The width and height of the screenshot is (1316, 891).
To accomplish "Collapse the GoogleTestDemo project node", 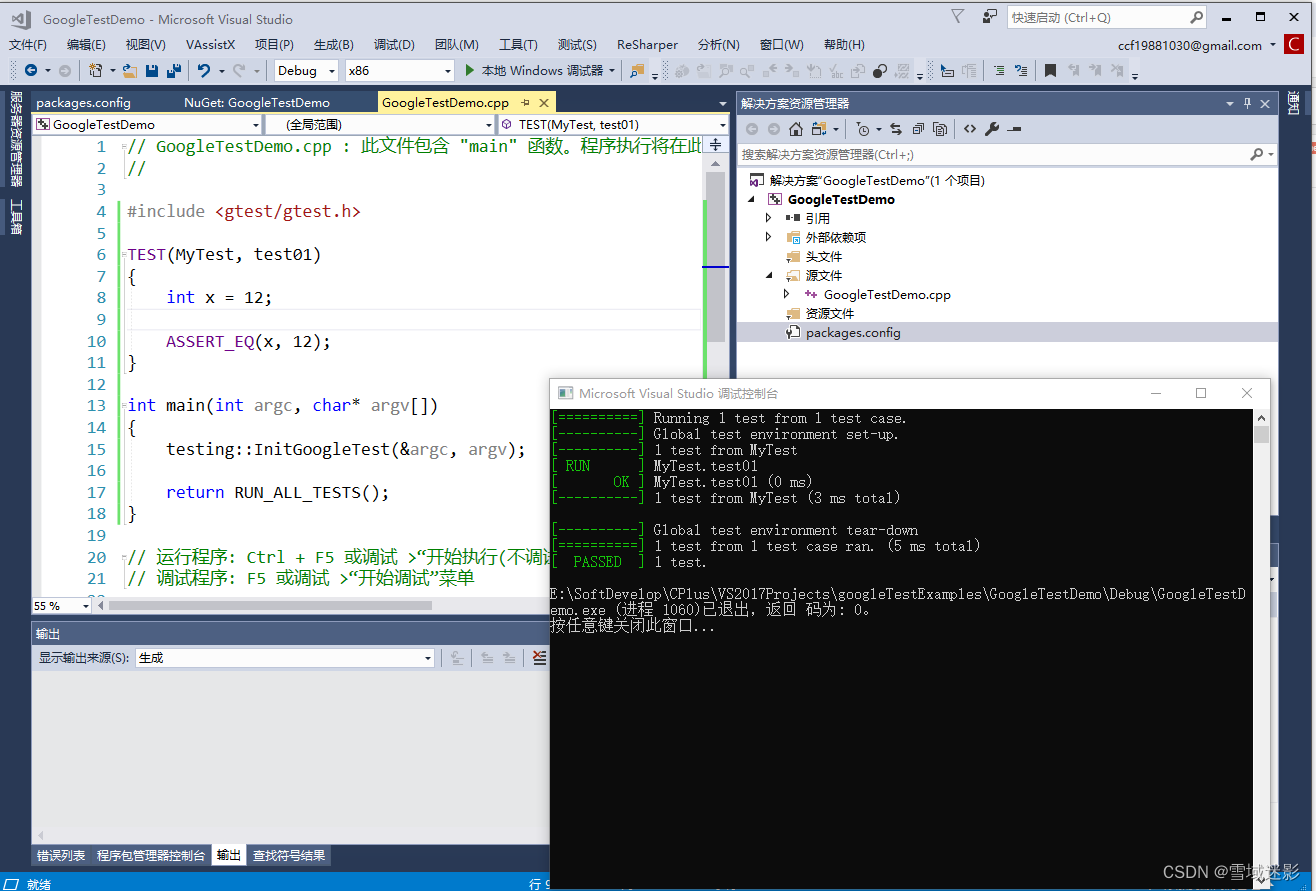I will 751,199.
